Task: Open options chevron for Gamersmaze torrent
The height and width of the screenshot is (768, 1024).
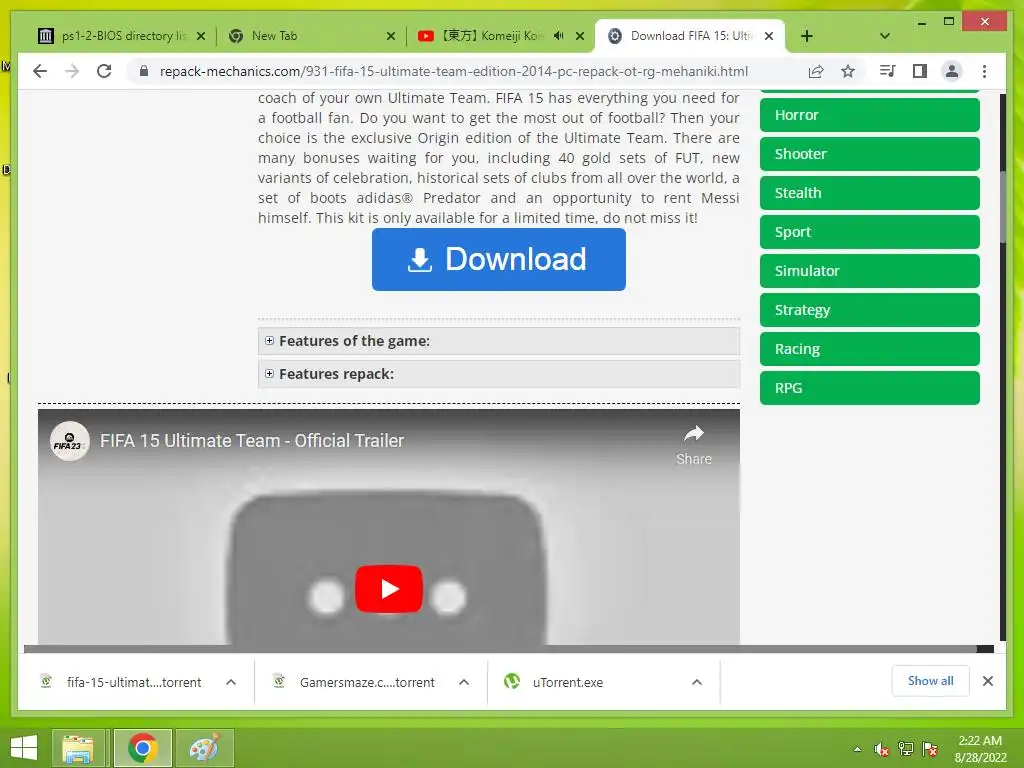Action: [x=464, y=682]
